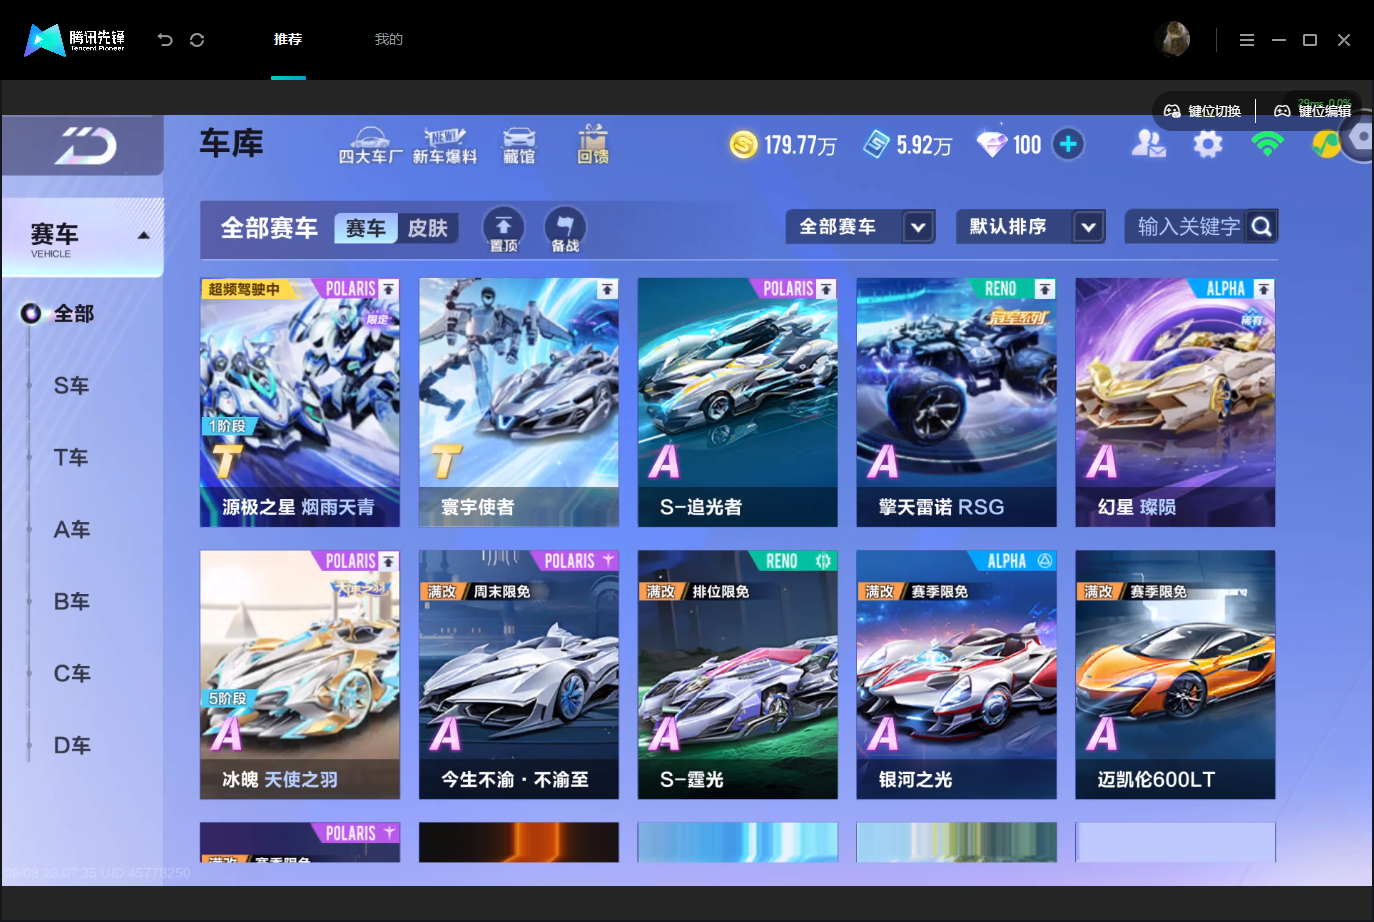The width and height of the screenshot is (1374, 922).
Task: Pin the S-追光者 card to top
Action: tap(826, 289)
